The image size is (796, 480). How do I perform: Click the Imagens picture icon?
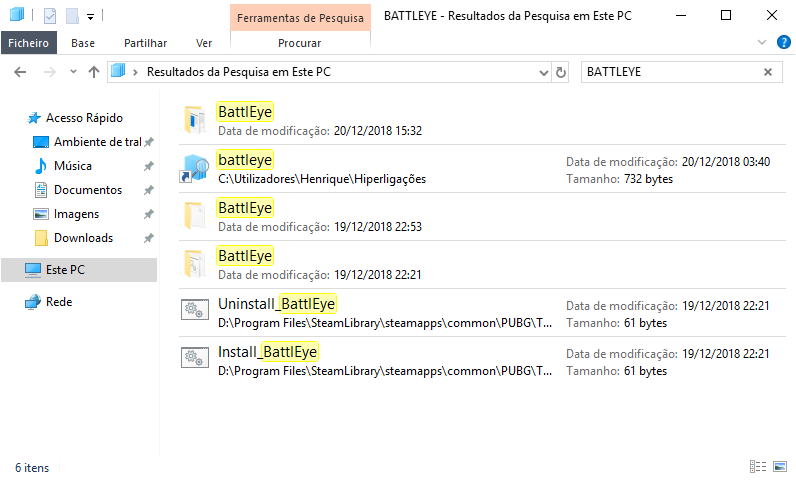pyautogui.click(x=41, y=214)
